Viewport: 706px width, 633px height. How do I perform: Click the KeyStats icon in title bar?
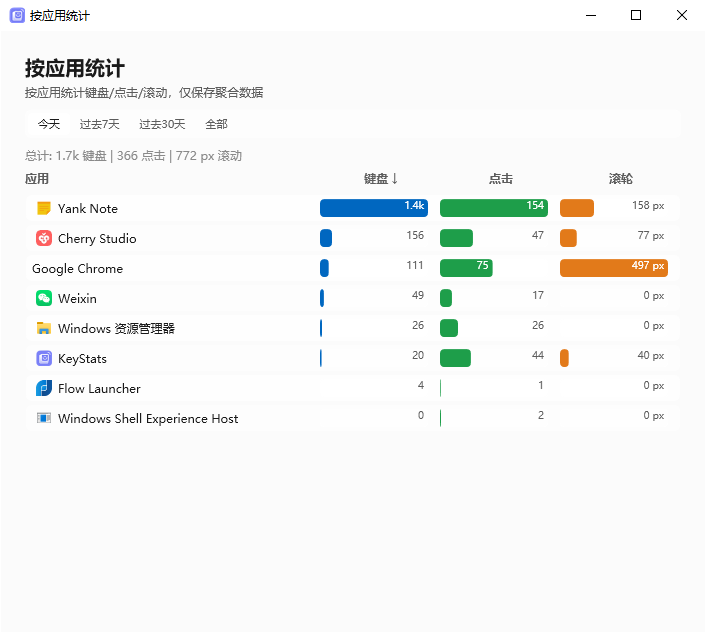[x=17, y=15]
